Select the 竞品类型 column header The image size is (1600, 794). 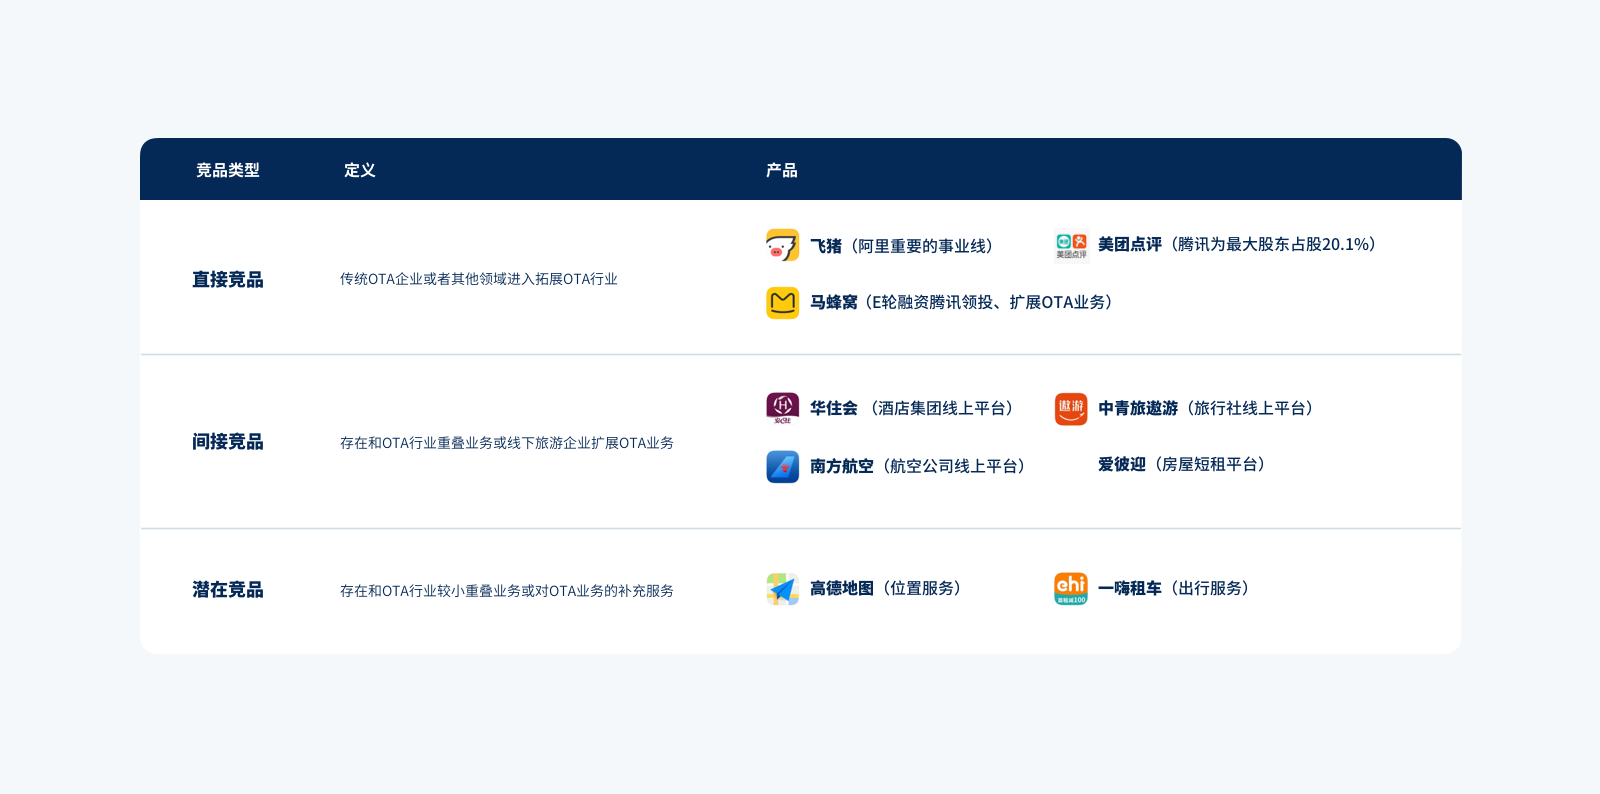click(x=228, y=170)
